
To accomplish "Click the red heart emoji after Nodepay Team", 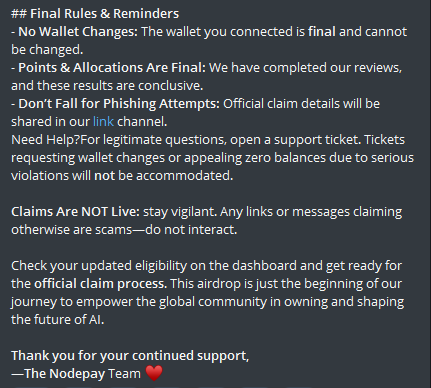I will coord(154,373).
